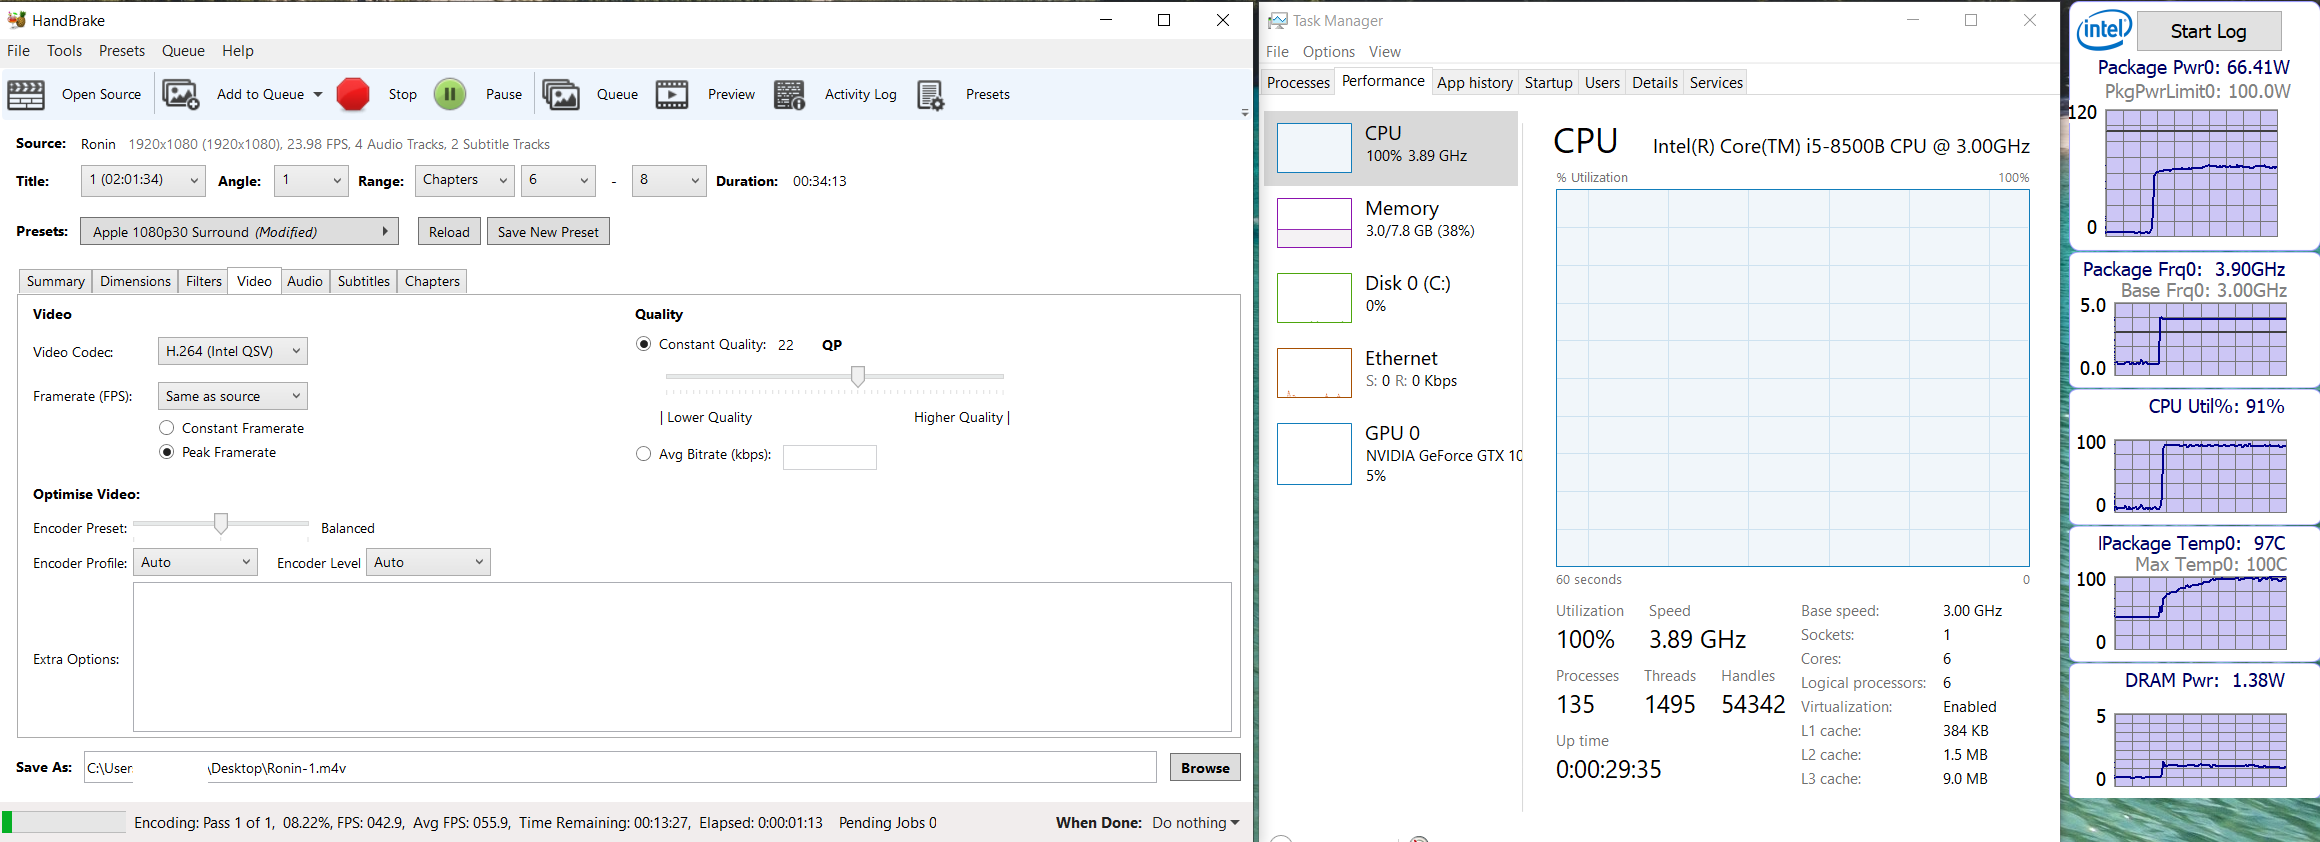This screenshot has height=842, width=2320.
Task: Expand the Add to Queue dropdown arrow
Action: click(318, 95)
